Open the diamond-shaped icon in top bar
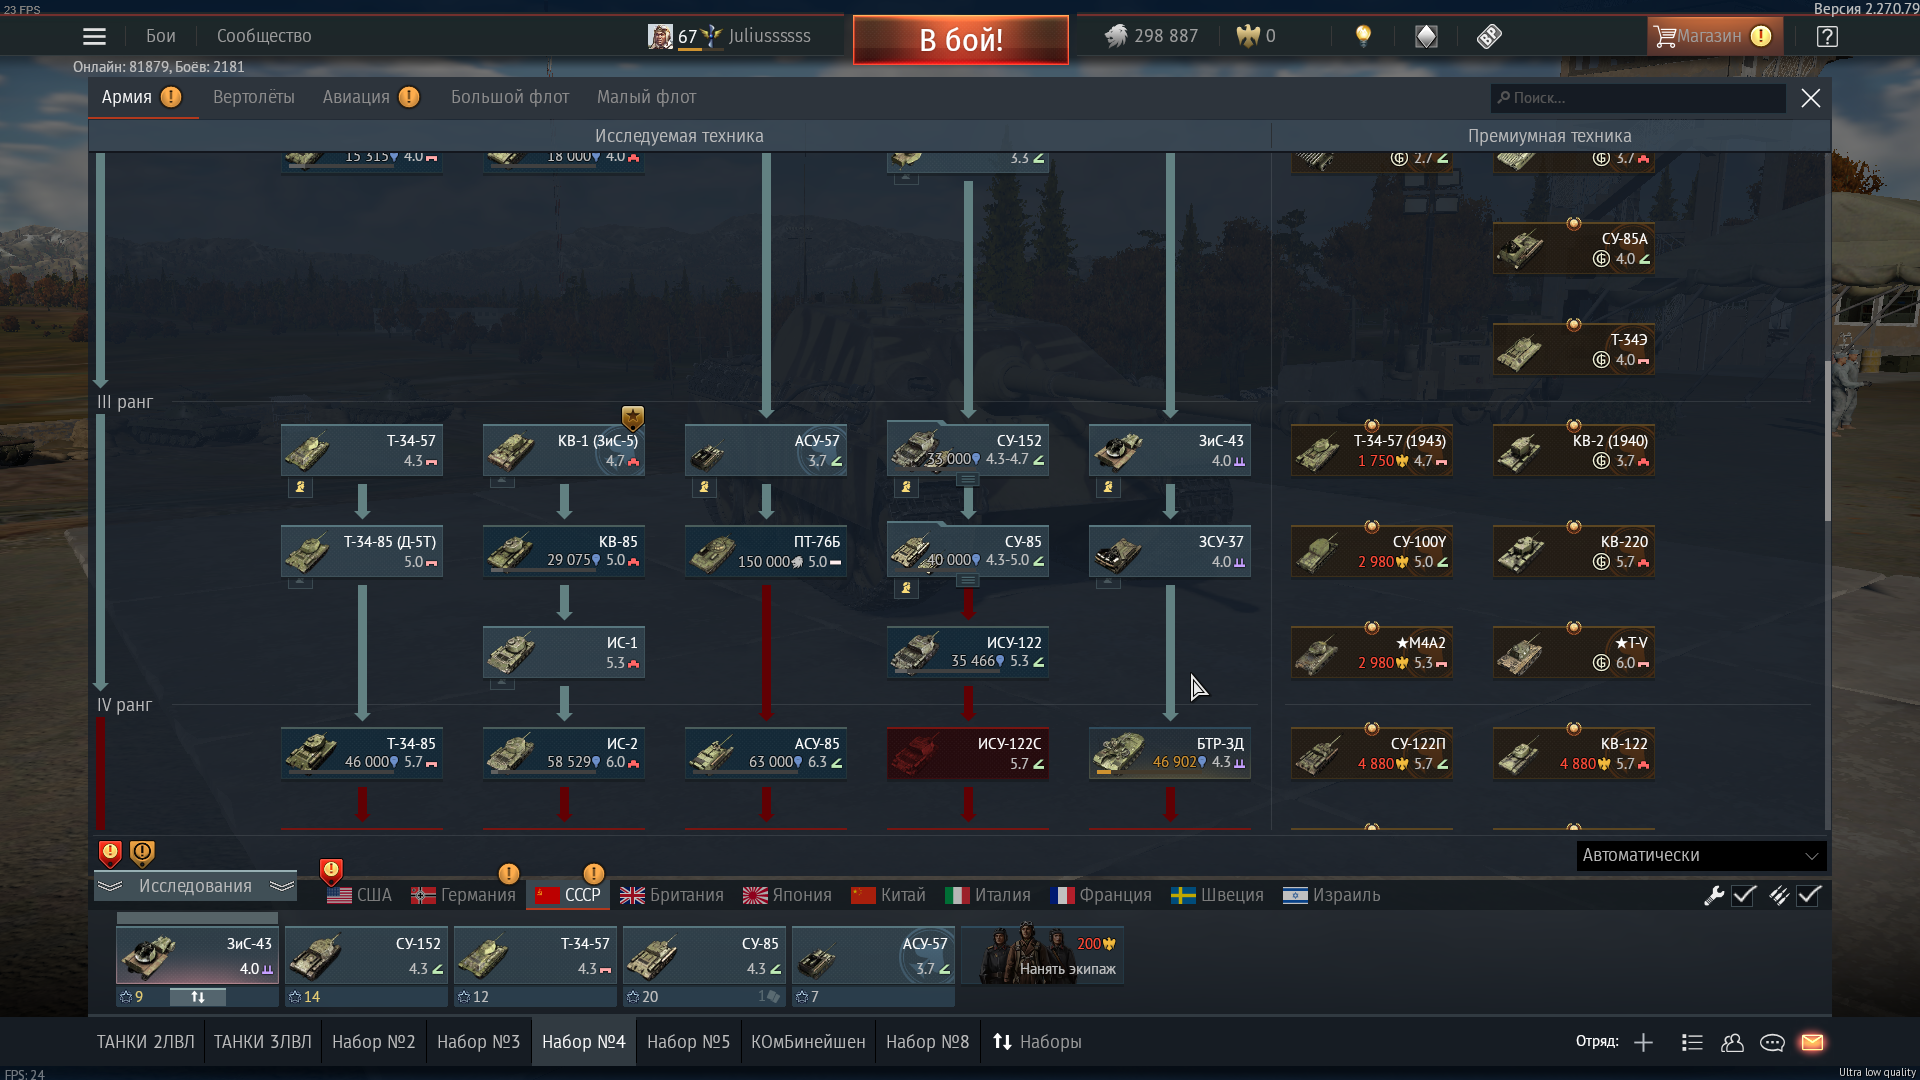The width and height of the screenshot is (1920, 1080). 1426,36
